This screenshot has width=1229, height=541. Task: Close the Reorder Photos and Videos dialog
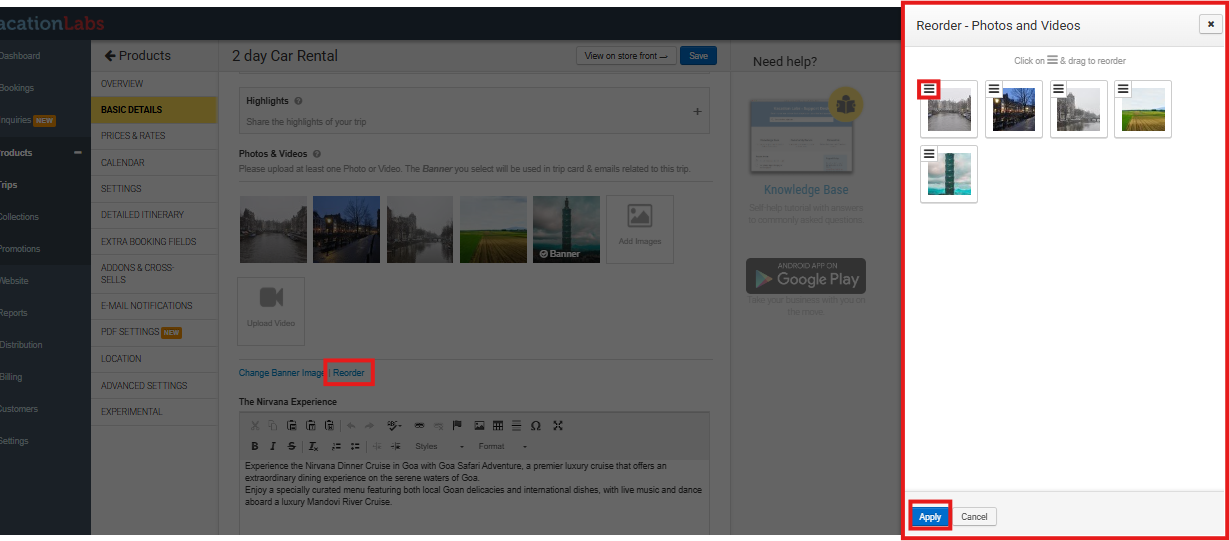coord(1209,25)
